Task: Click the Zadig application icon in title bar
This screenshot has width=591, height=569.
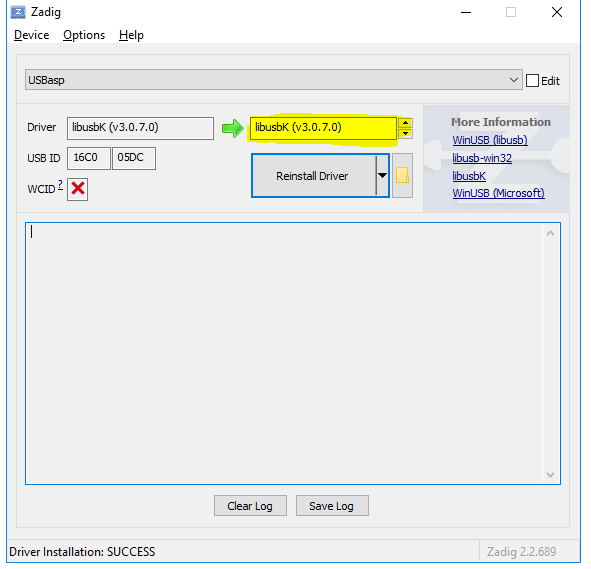Action: (x=18, y=12)
